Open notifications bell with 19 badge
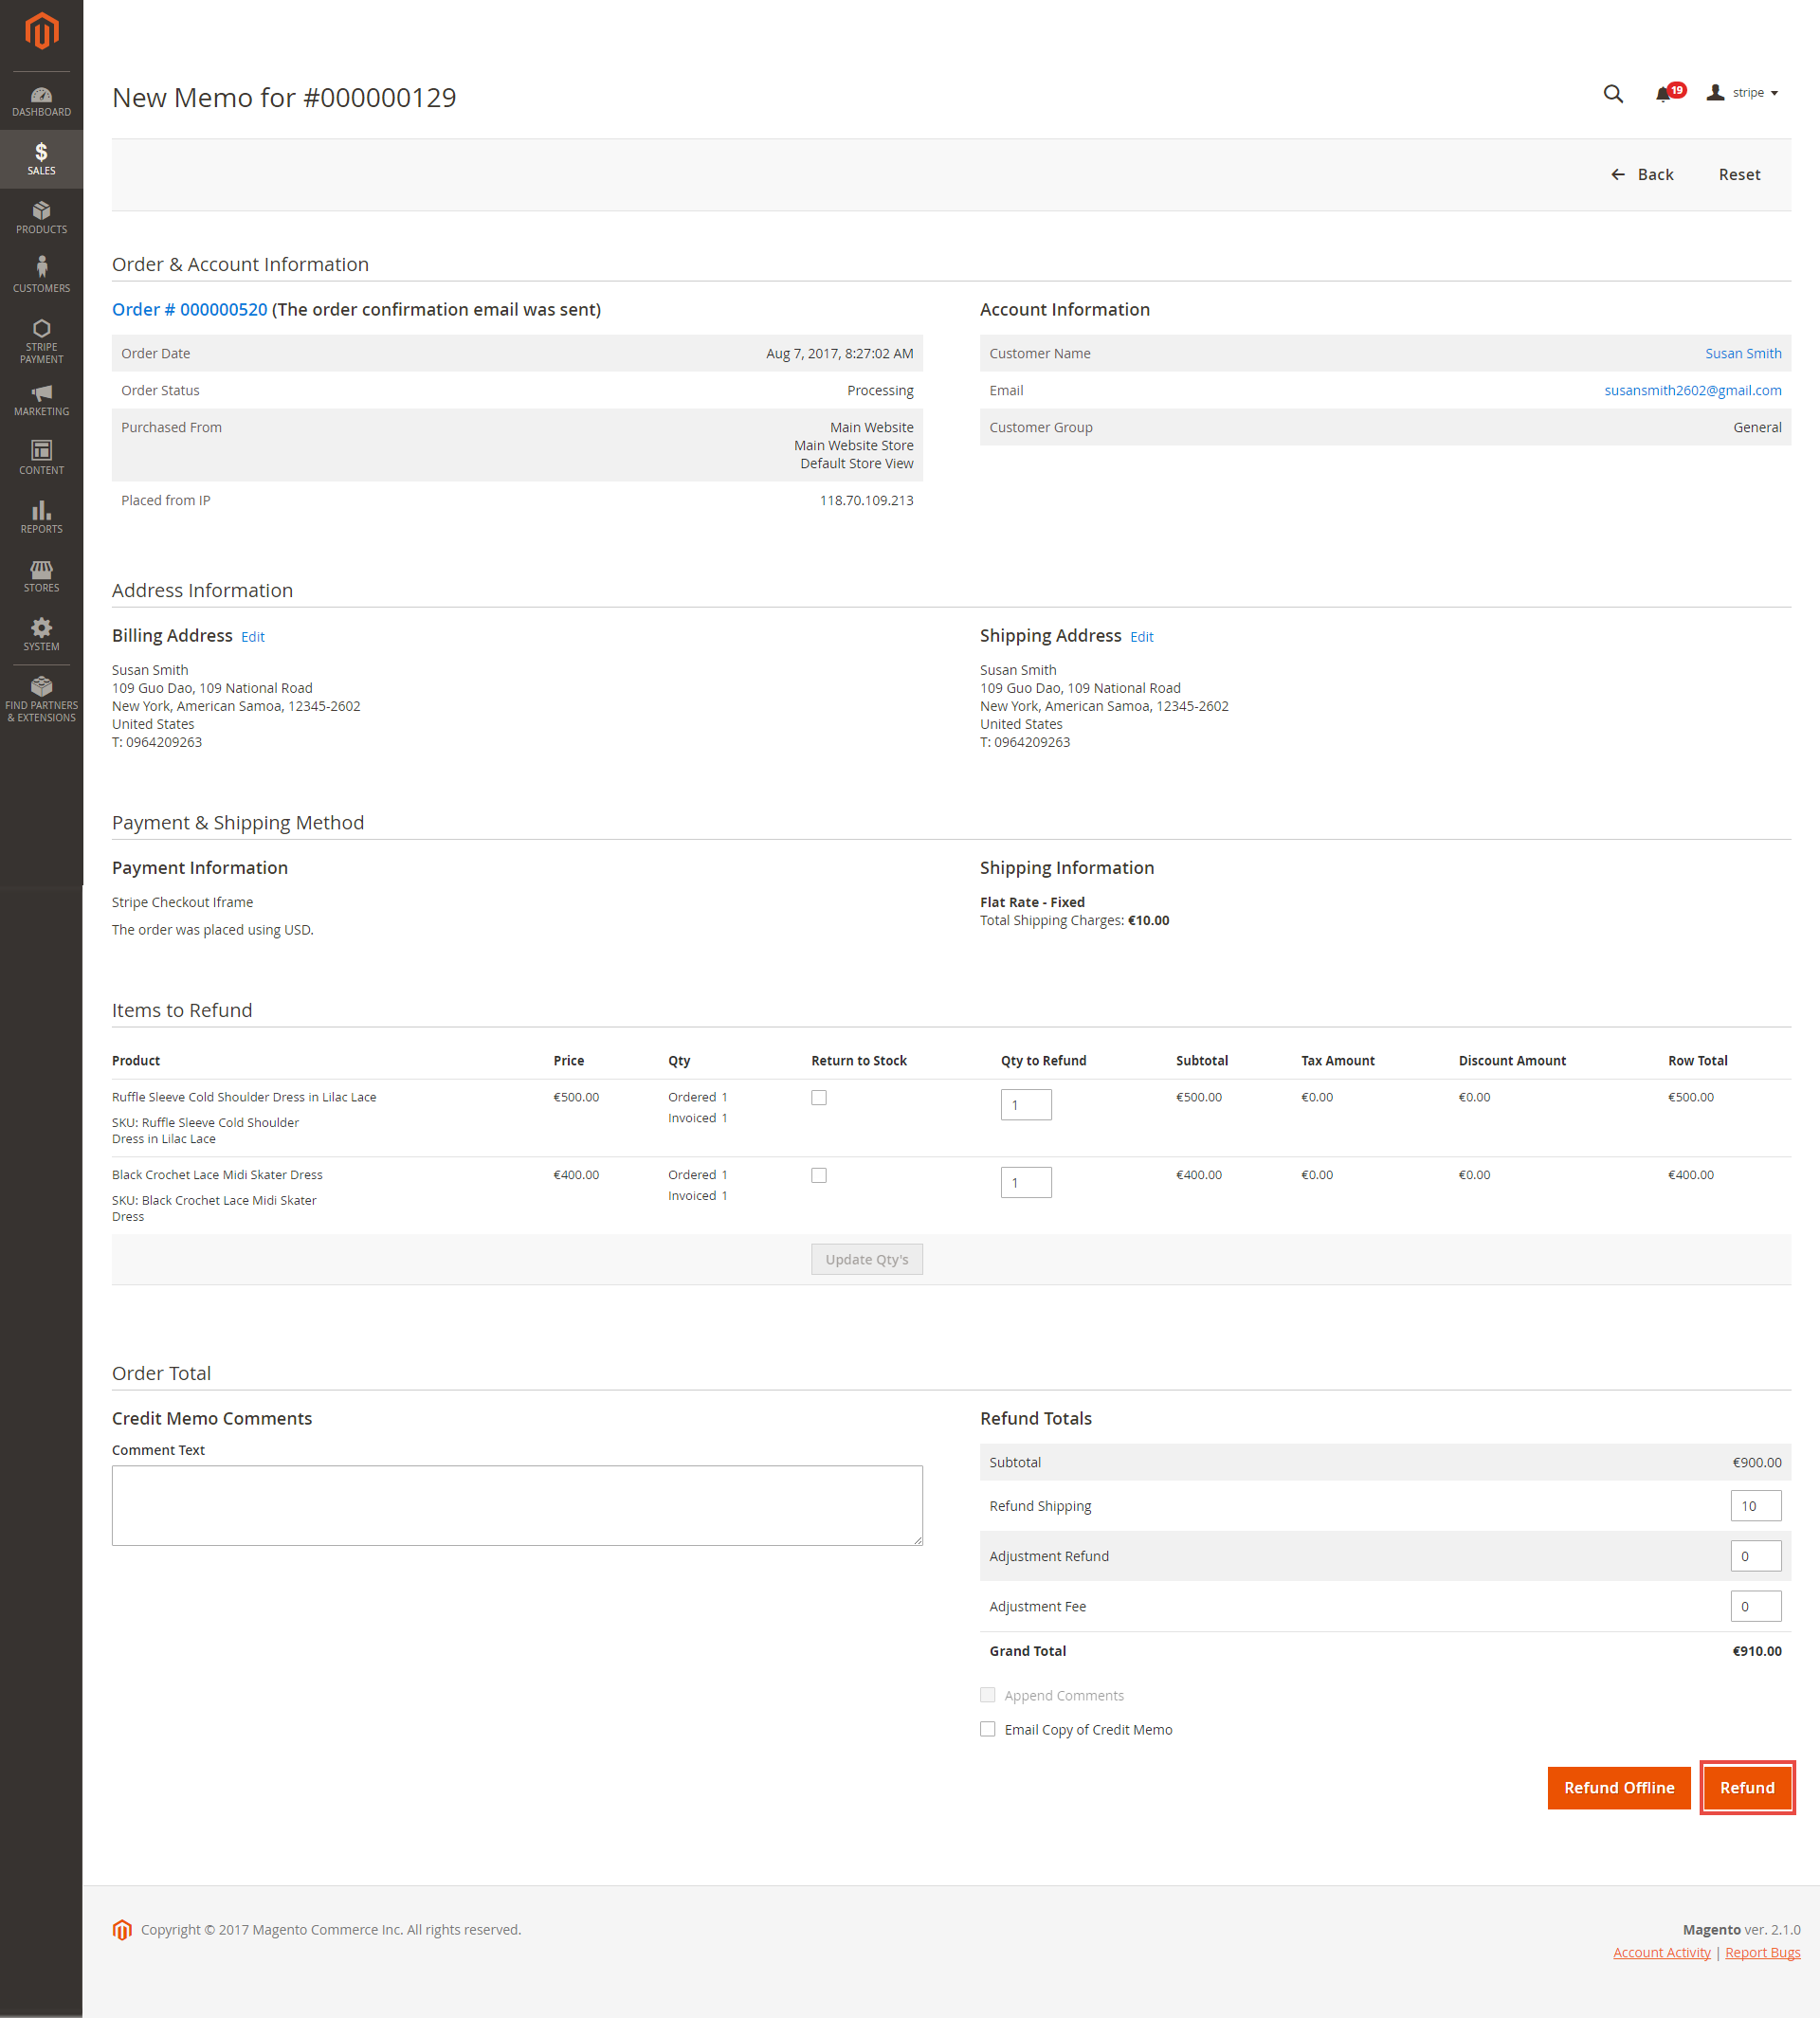This screenshot has width=1820, height=2018. (1664, 94)
